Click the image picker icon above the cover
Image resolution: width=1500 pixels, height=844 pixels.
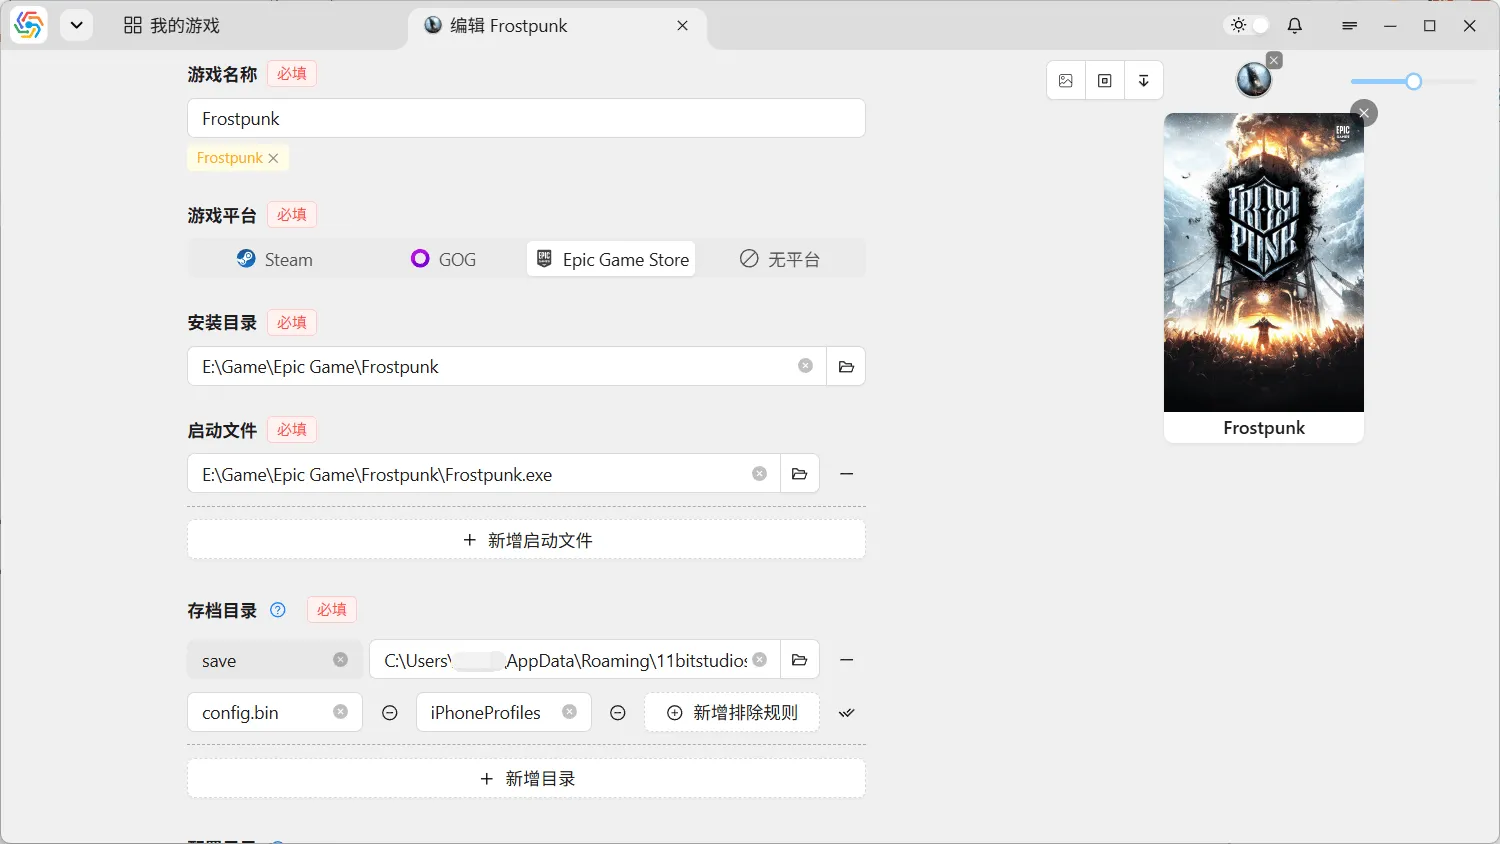pyautogui.click(x=1066, y=81)
